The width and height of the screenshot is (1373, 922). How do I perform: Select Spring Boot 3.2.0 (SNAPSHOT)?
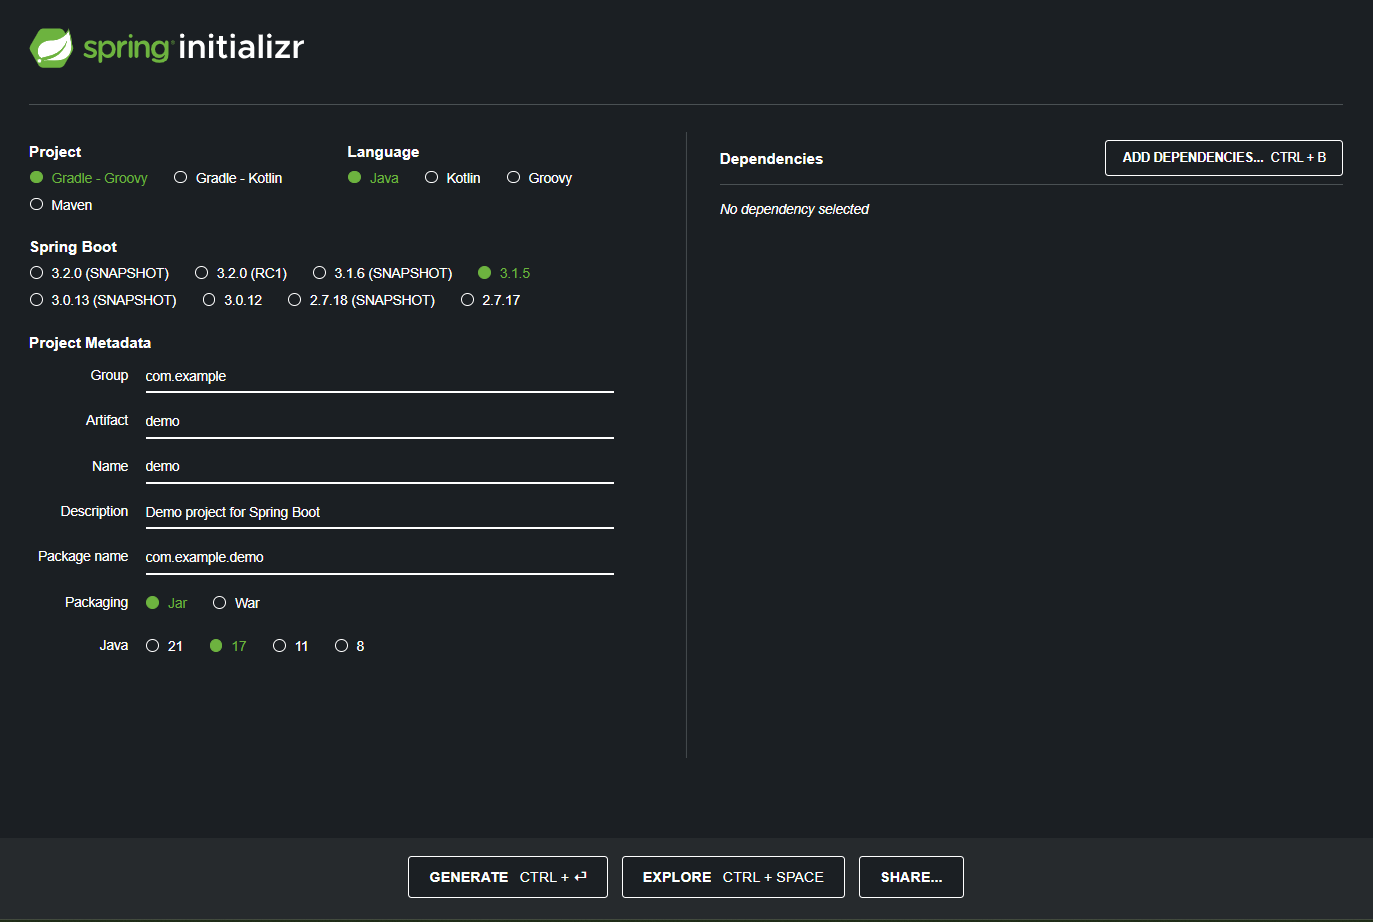coord(99,273)
